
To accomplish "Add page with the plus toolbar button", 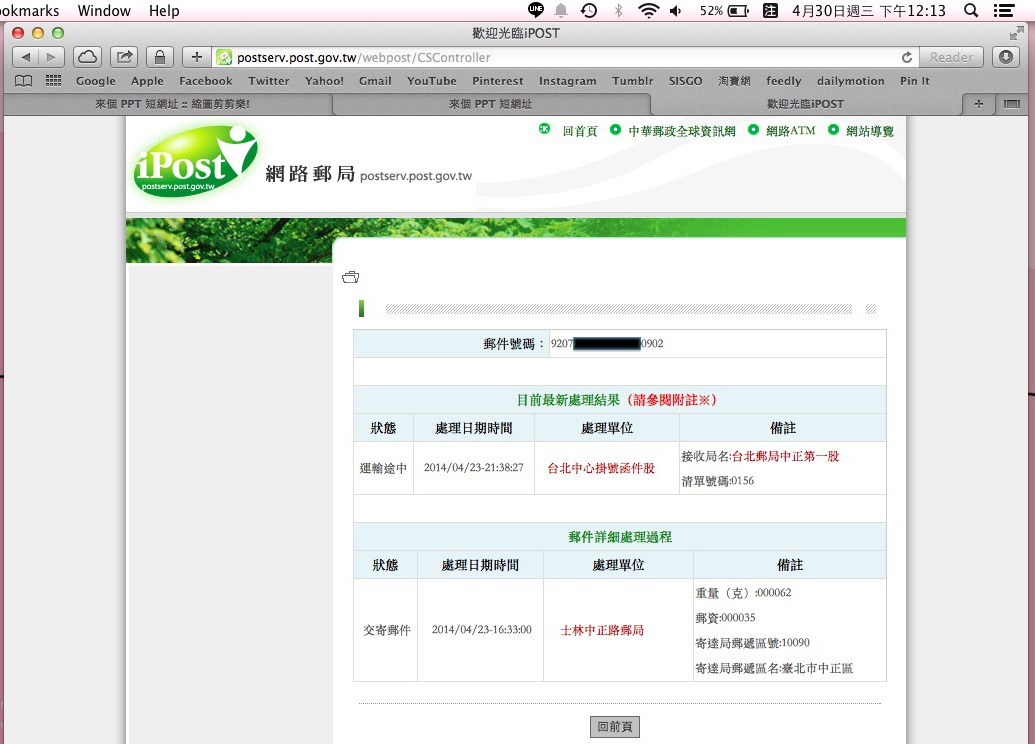I will (197, 57).
